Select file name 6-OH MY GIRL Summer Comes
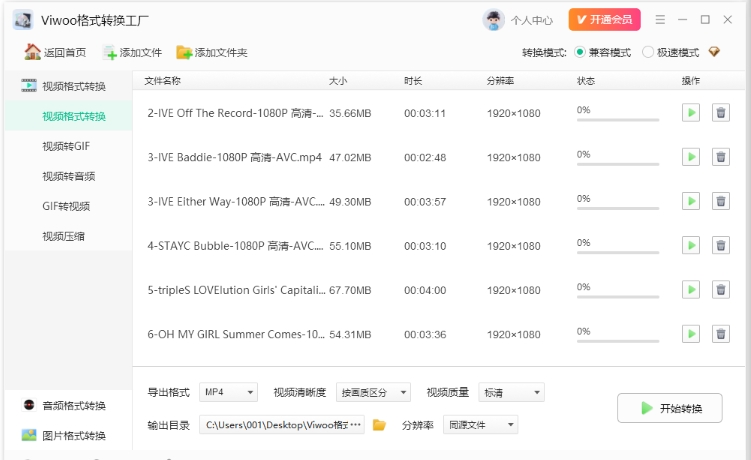 pos(236,334)
